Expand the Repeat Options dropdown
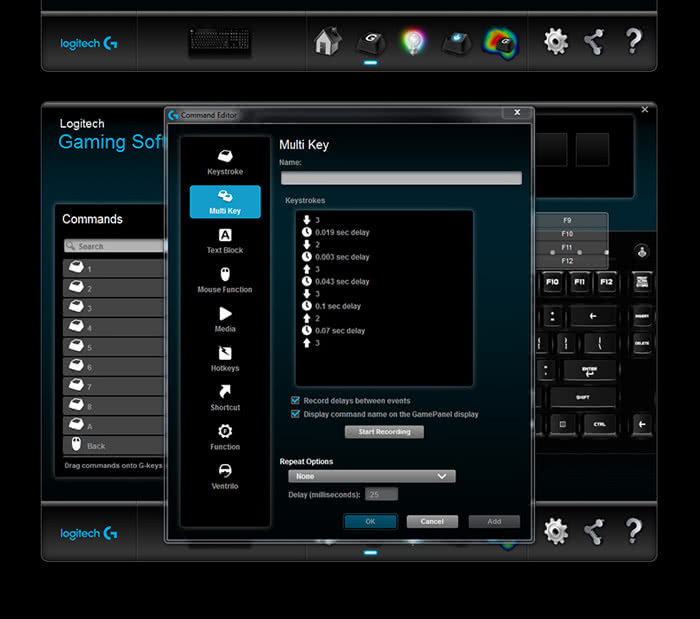Image resolution: width=700 pixels, height=619 pixels. tap(368, 477)
